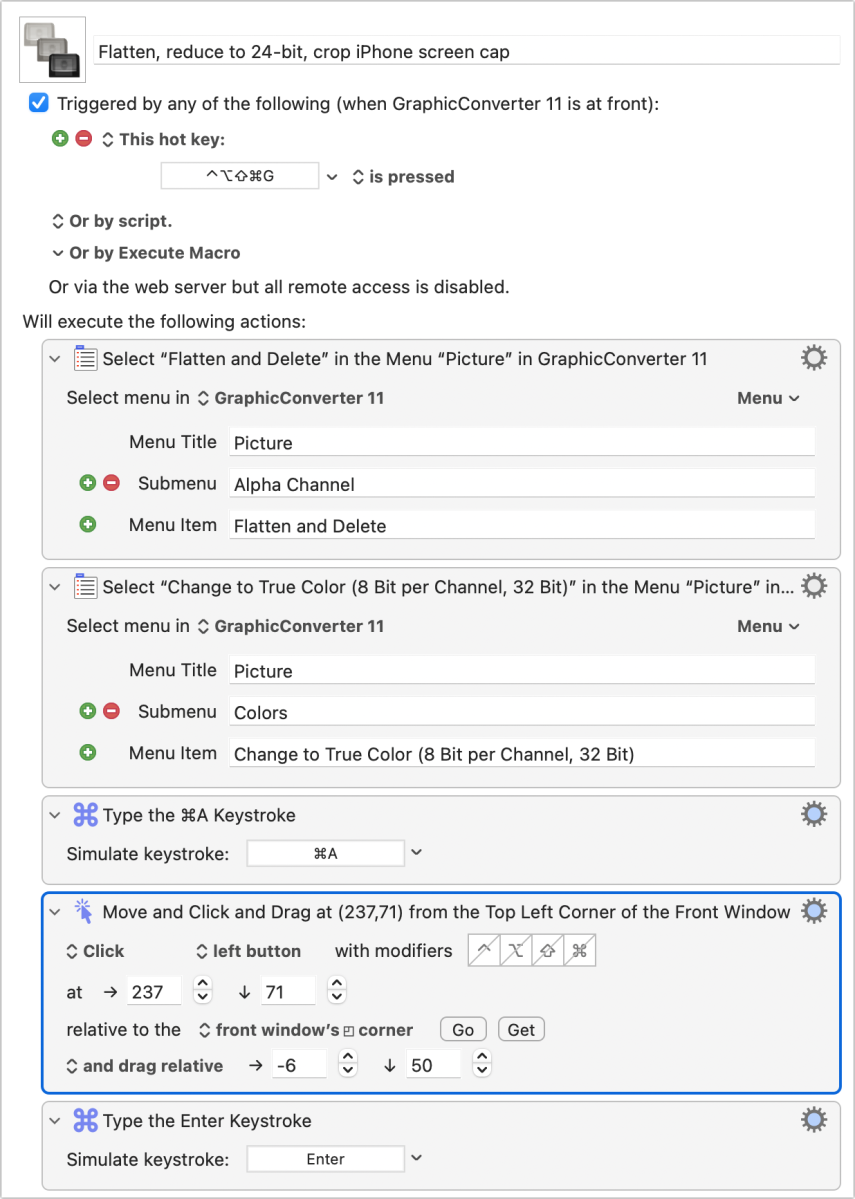Open the Click type popup in the mouse action
Image resolution: width=855 pixels, height=1199 pixels.
pos(96,950)
